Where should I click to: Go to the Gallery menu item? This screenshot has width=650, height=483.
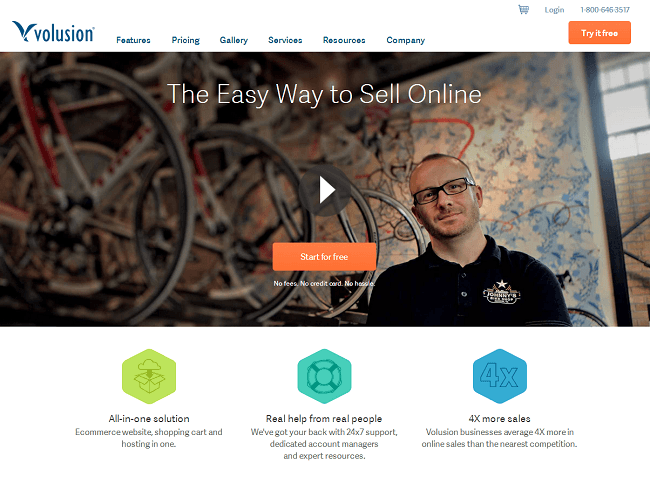[234, 40]
